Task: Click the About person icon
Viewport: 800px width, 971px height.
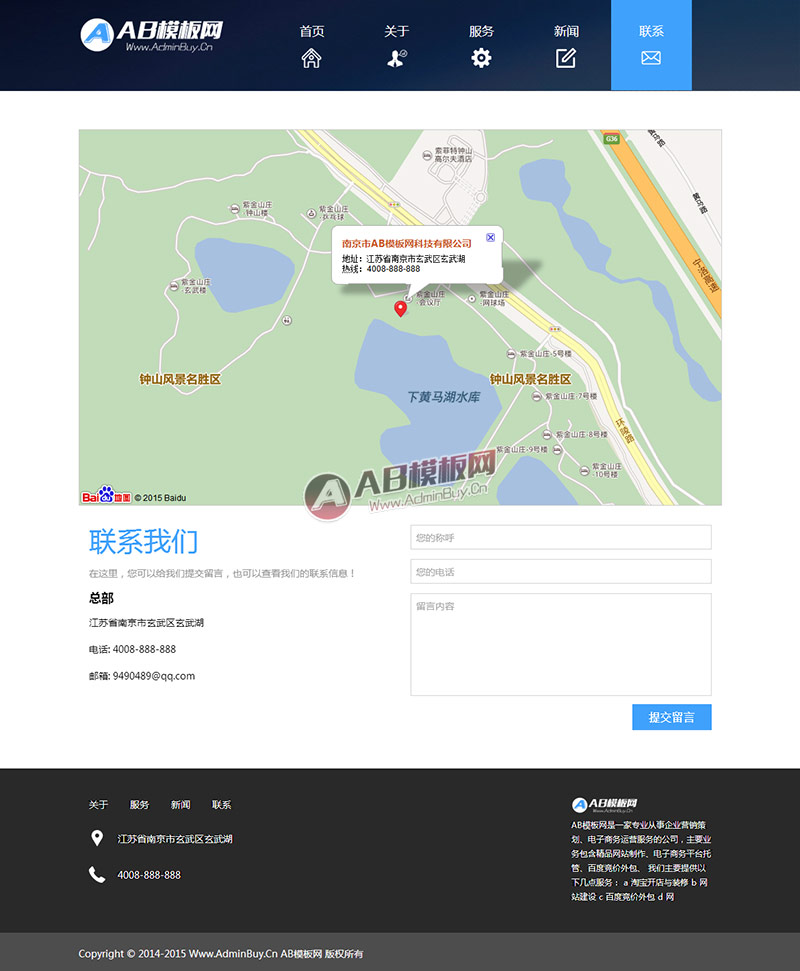Action: point(396,58)
